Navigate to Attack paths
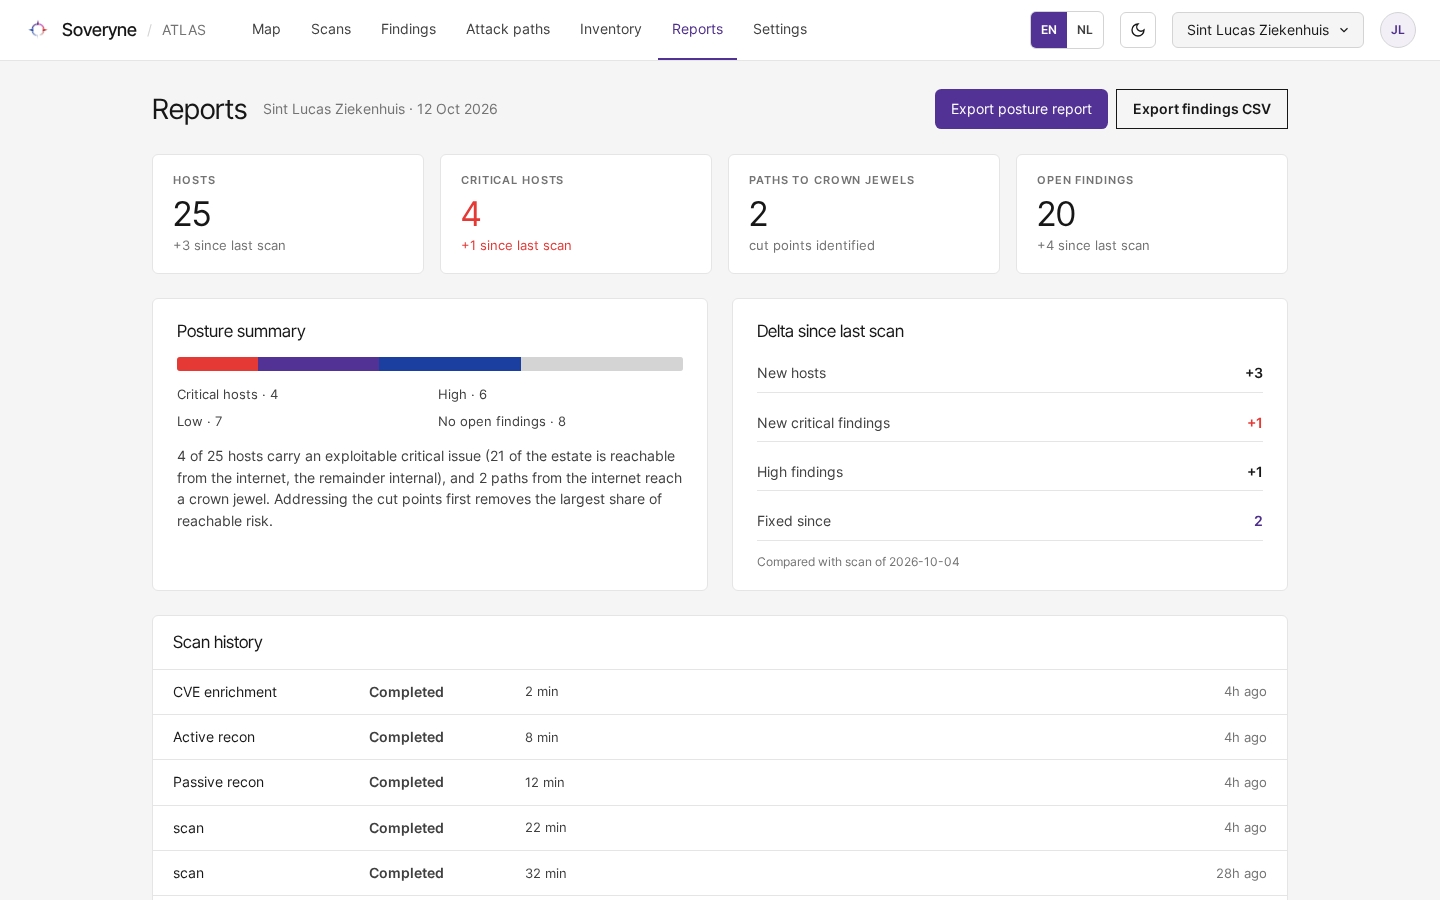The width and height of the screenshot is (1440, 900). pos(508,30)
